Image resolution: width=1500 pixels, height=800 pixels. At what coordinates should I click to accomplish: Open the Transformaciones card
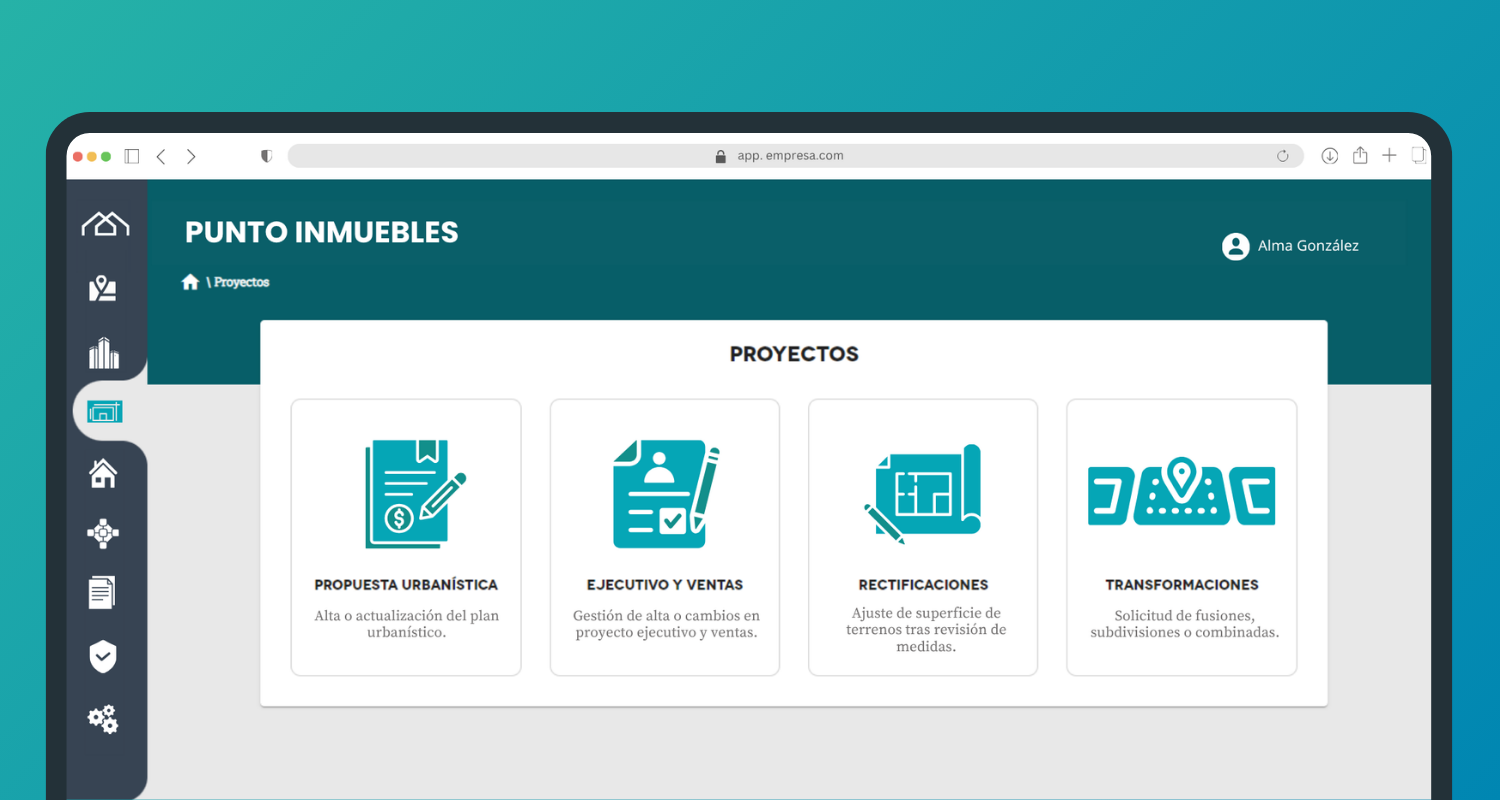point(1181,537)
